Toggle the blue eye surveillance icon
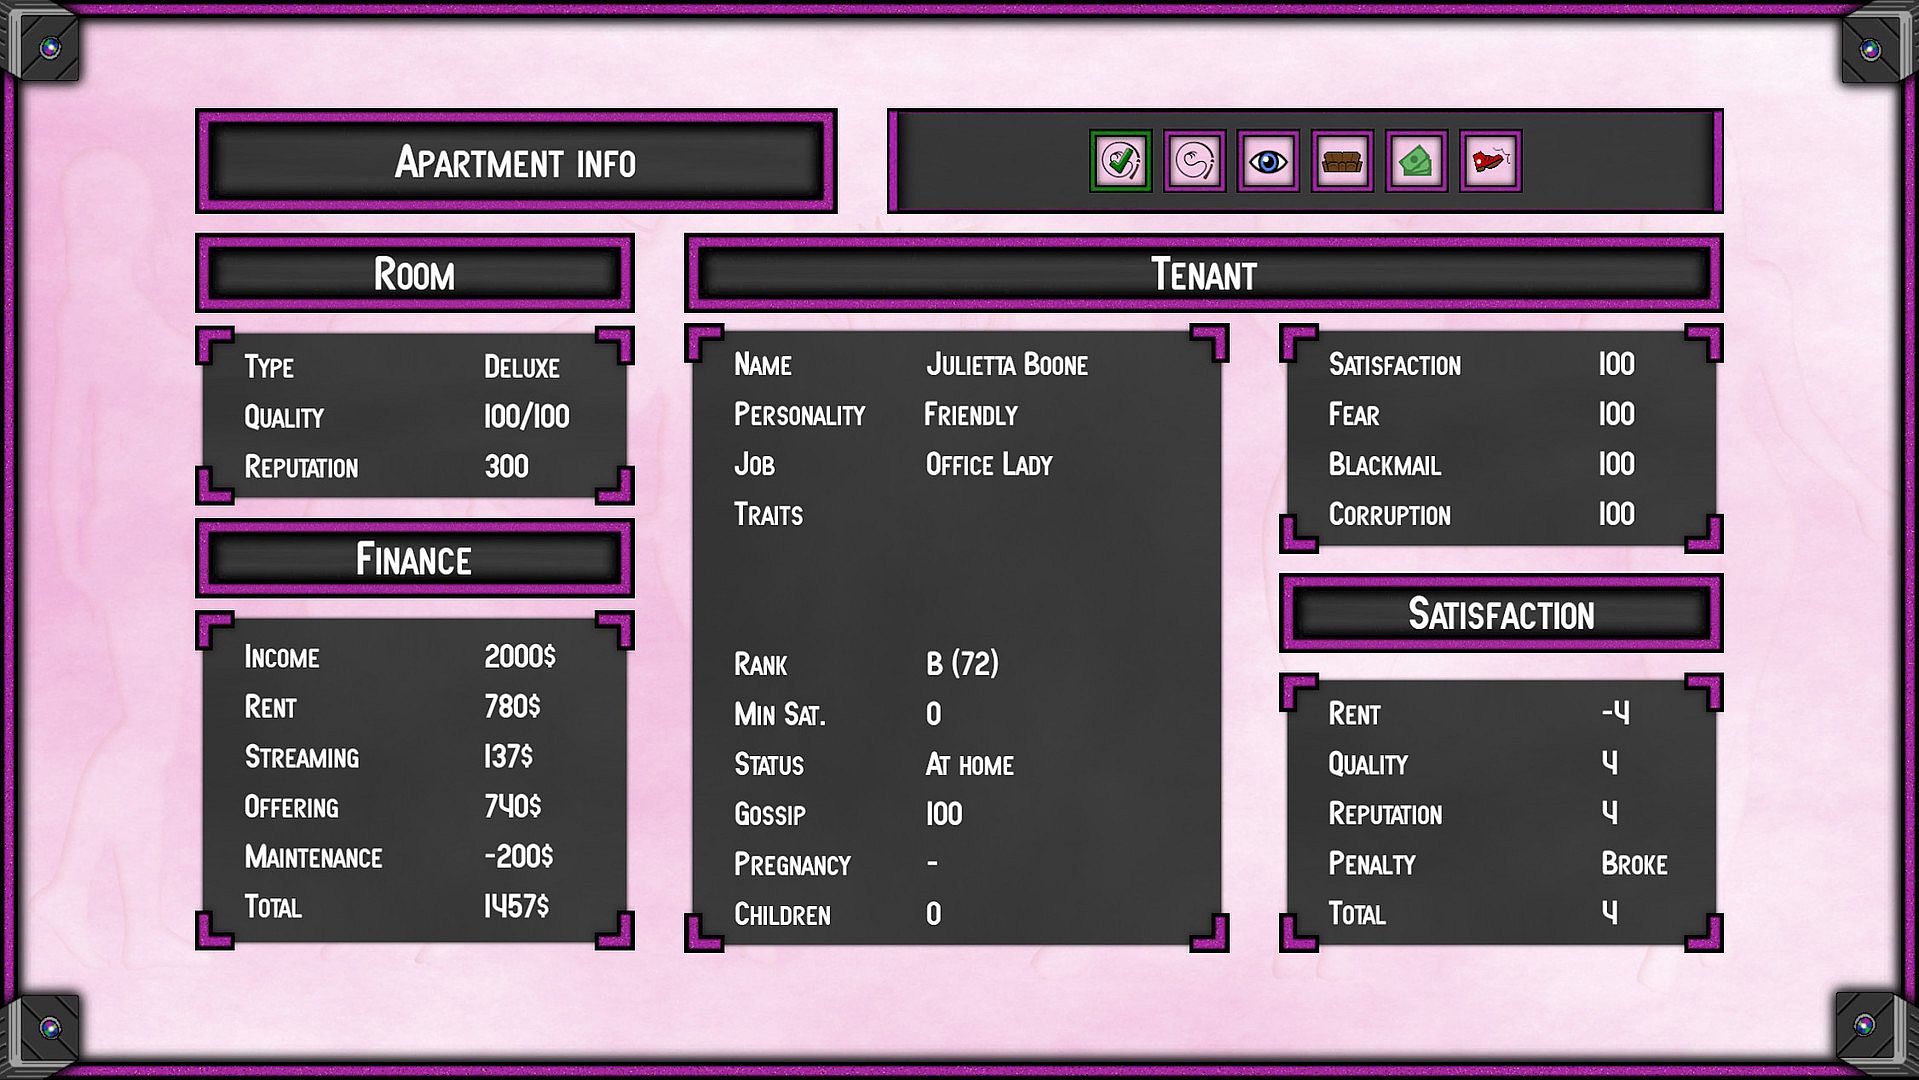 pos(1268,161)
